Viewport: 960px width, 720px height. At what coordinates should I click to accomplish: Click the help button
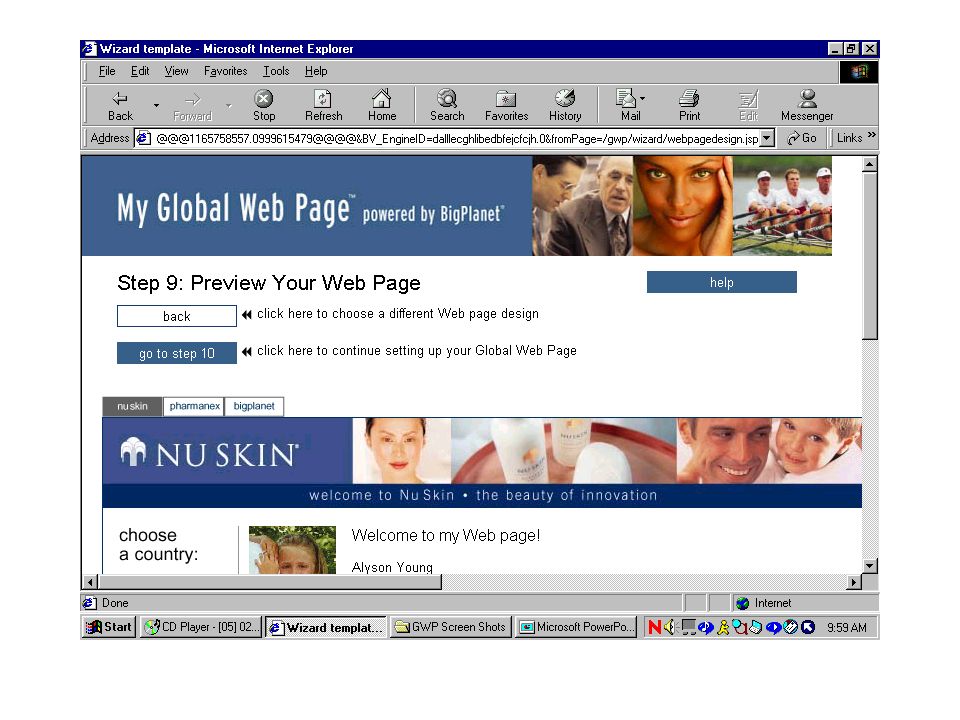point(721,282)
